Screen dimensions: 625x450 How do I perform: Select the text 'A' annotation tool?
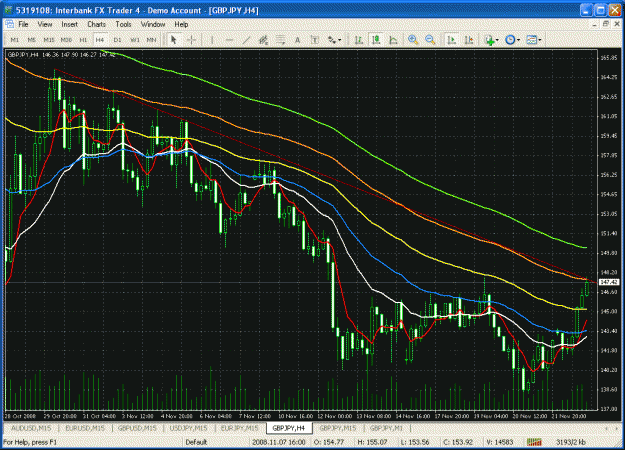[x=297, y=40]
